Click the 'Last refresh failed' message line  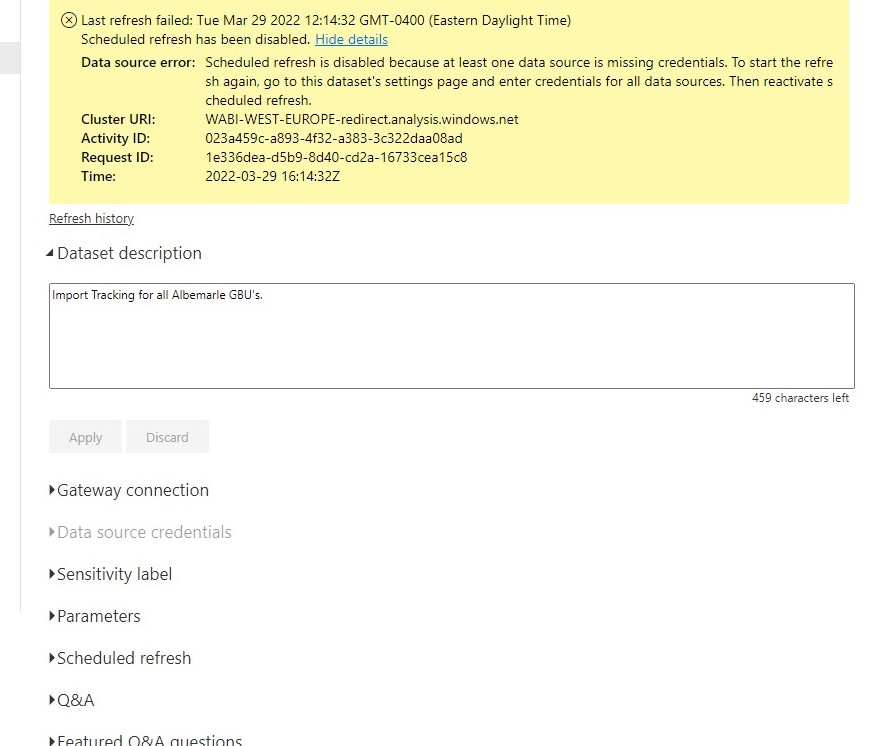[326, 21]
